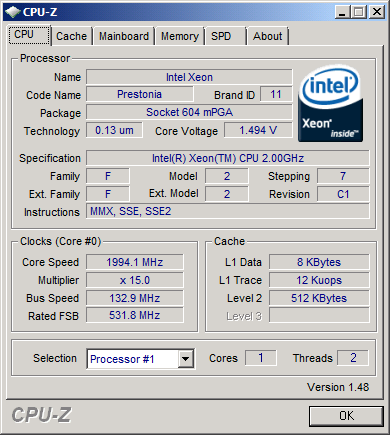Viewport: 390px width, 435px height.
Task: Click the 1.494 V core voltage value
Action: 258,130
